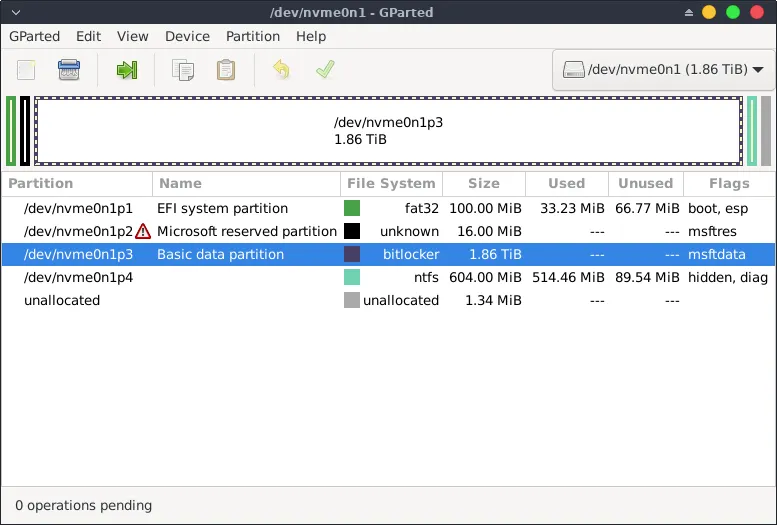777x525 pixels.
Task: Click the teal ntfs color swatch
Action: [352, 277]
